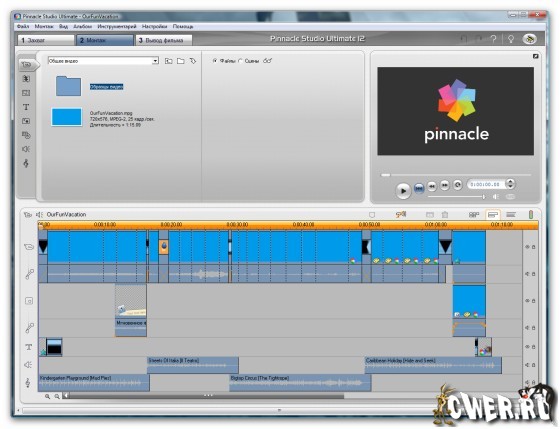
Task: Open the montage themes album section
Action: coord(26,93)
